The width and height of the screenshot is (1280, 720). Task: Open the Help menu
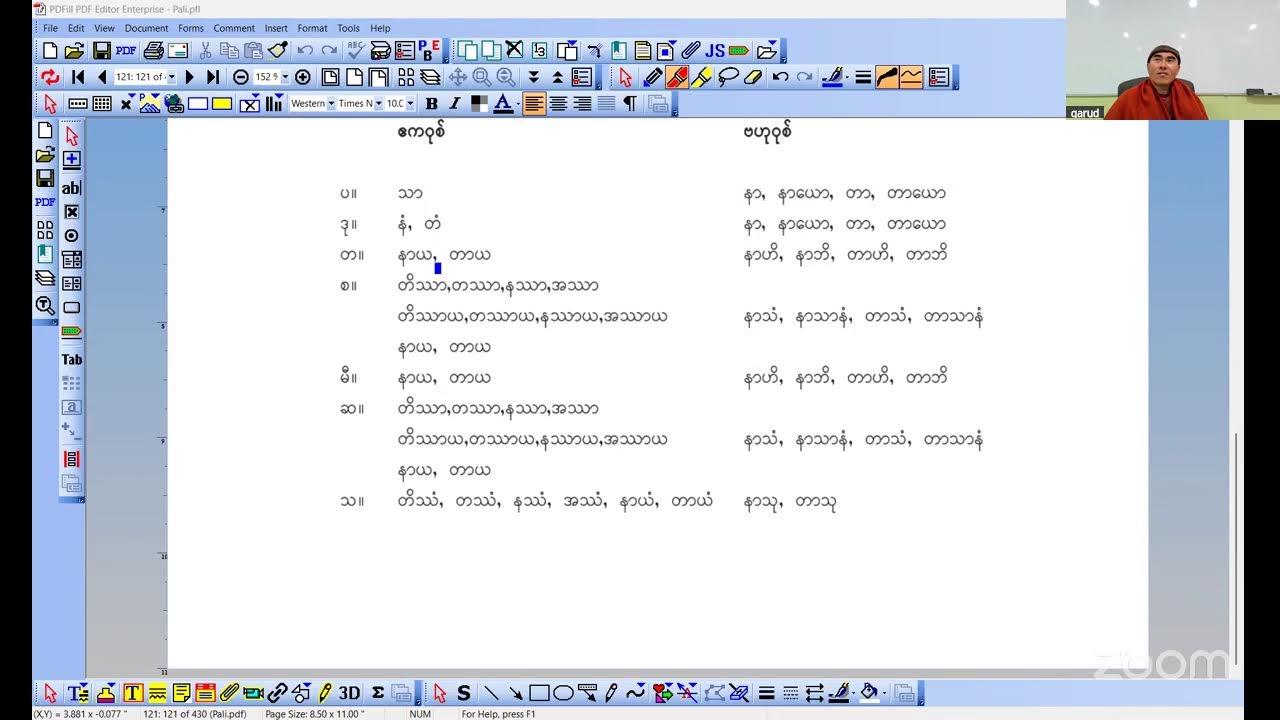[380, 28]
